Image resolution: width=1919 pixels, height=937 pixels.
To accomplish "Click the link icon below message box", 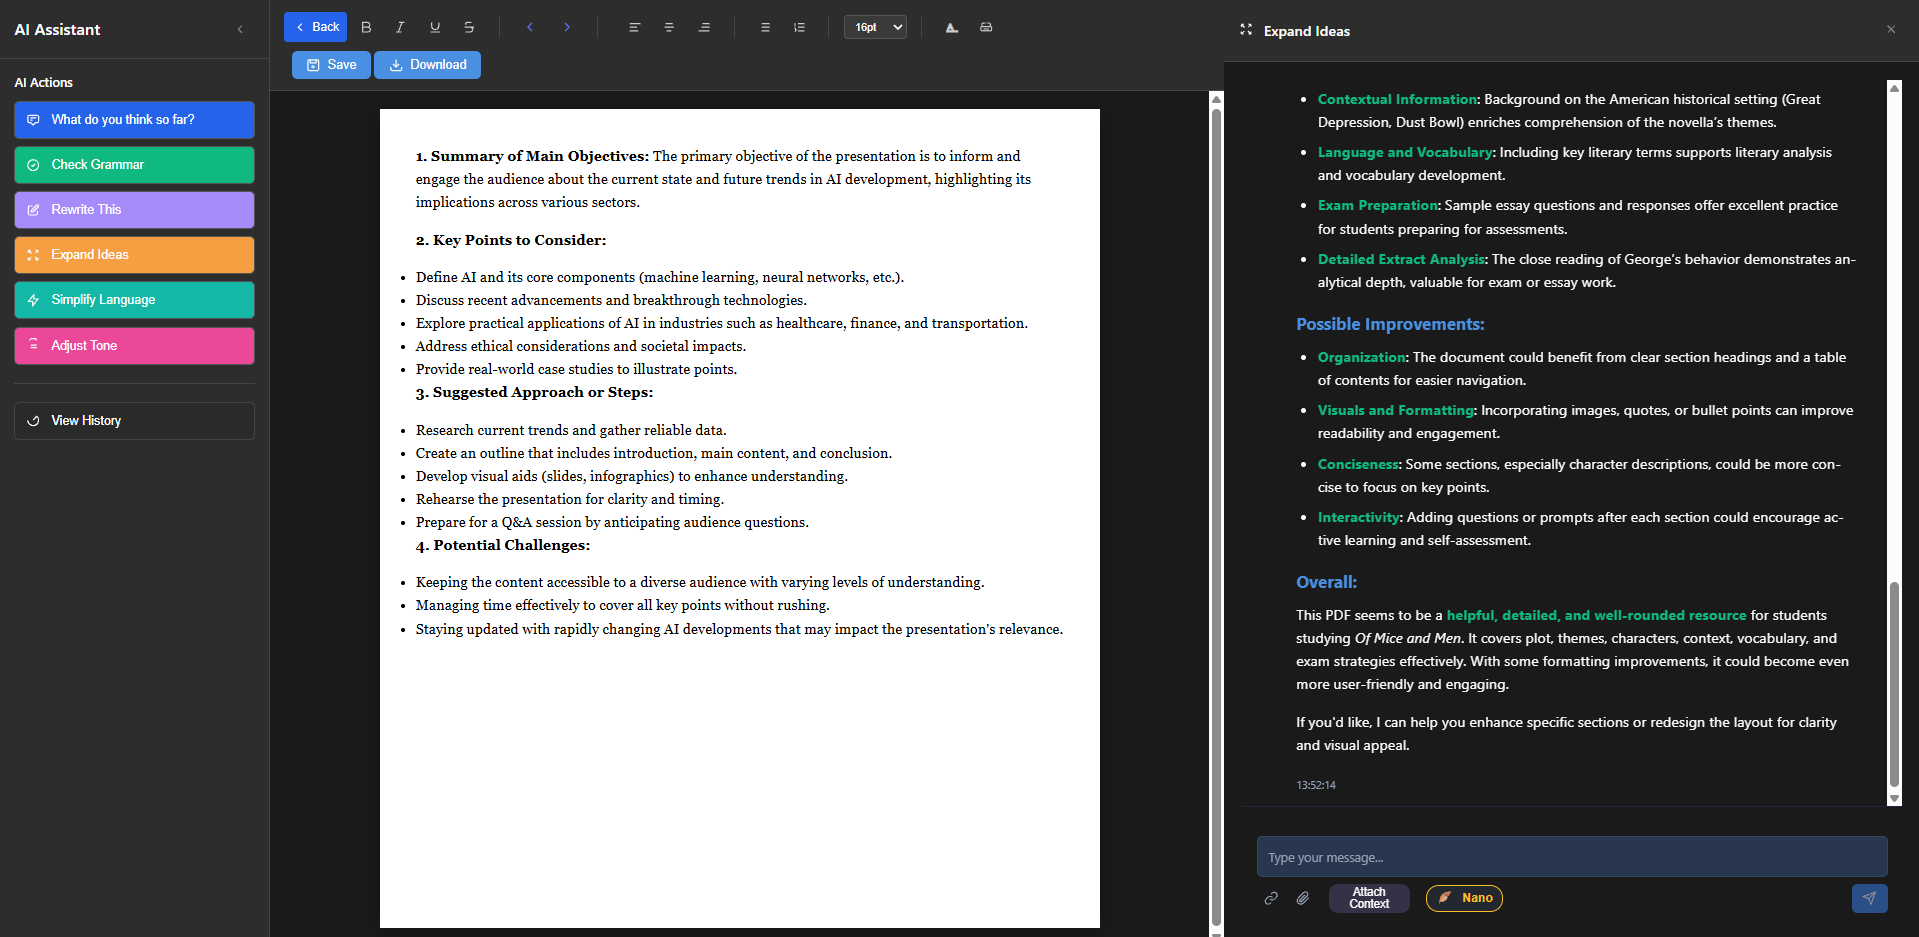I will [x=1271, y=898].
